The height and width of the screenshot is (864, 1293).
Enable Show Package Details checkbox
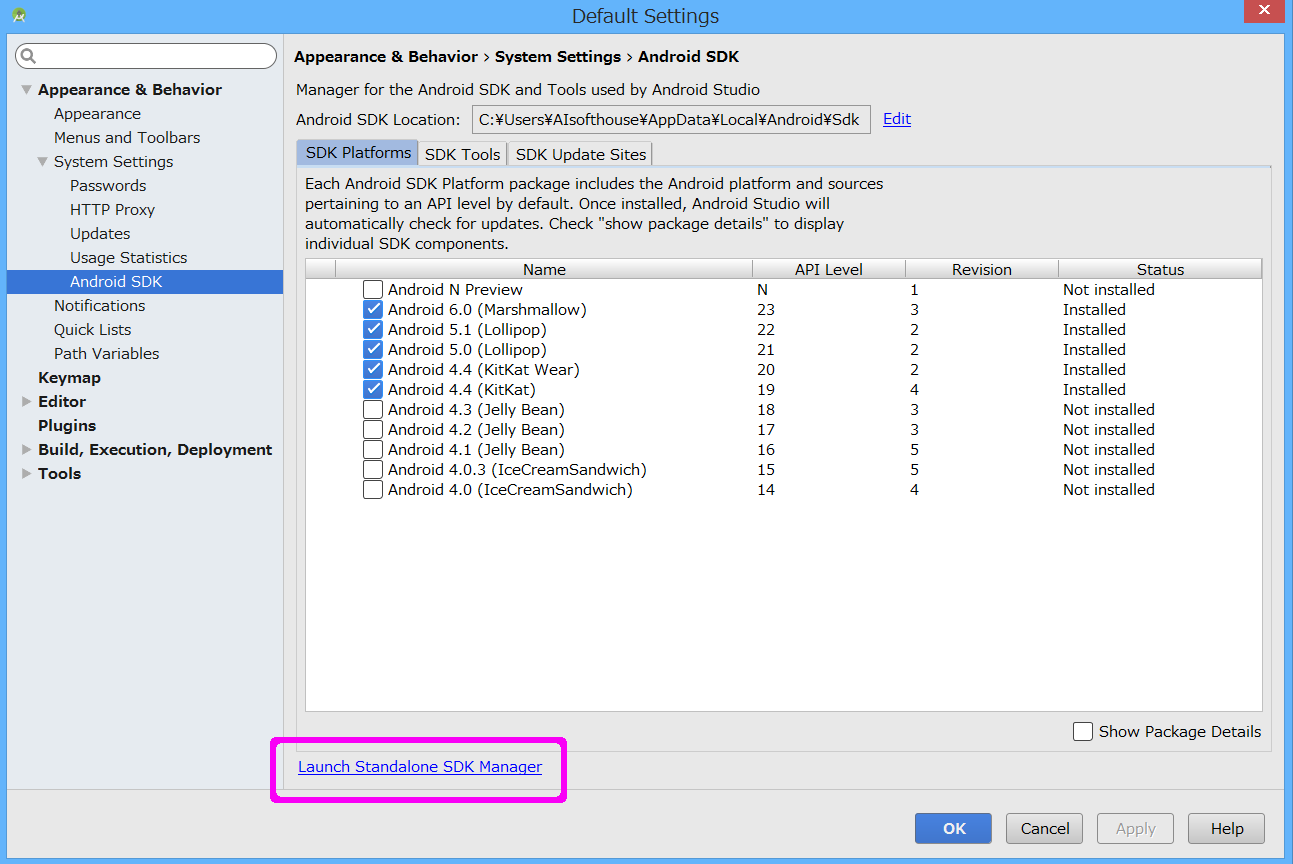(1083, 732)
